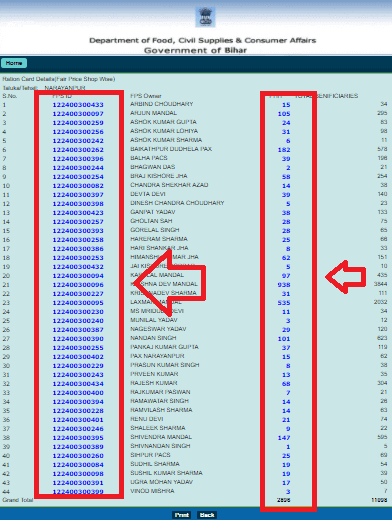Select PHH count 105 for Arjun Mandal
This screenshot has width=392, height=520.
point(284,114)
